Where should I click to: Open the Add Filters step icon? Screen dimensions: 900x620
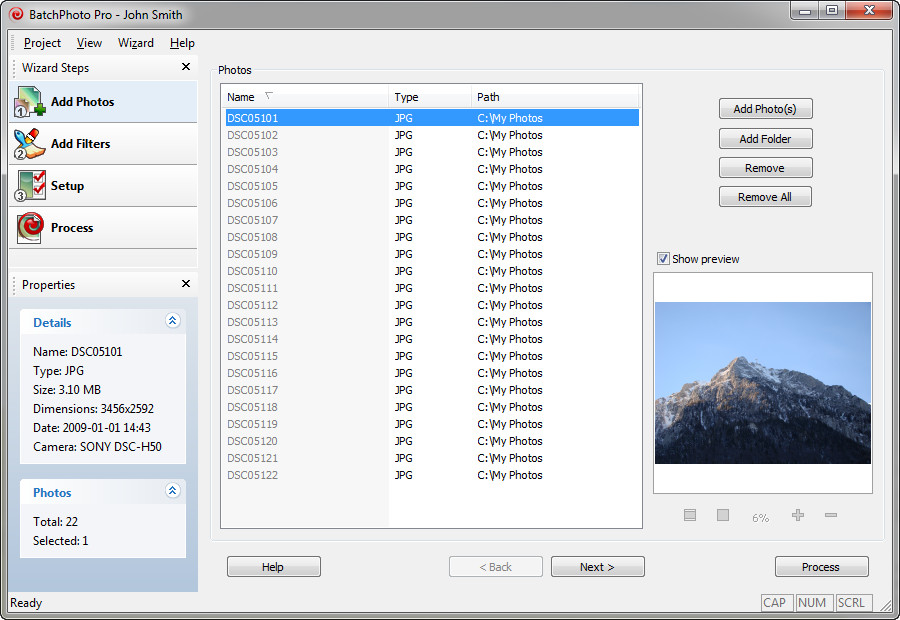pyautogui.click(x=30, y=144)
